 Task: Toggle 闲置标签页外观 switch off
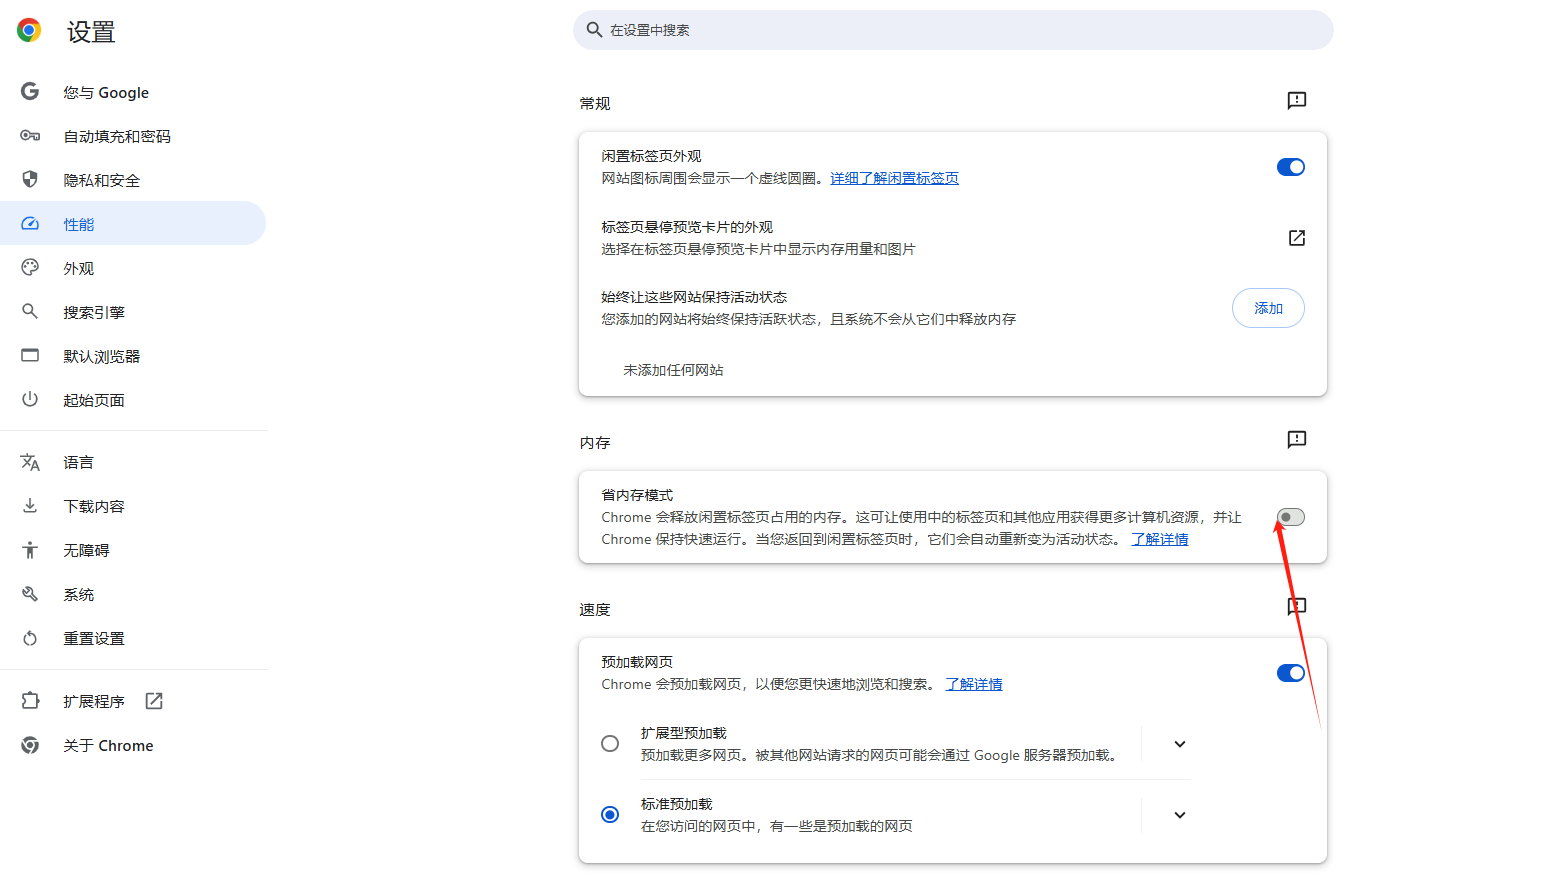tap(1291, 167)
